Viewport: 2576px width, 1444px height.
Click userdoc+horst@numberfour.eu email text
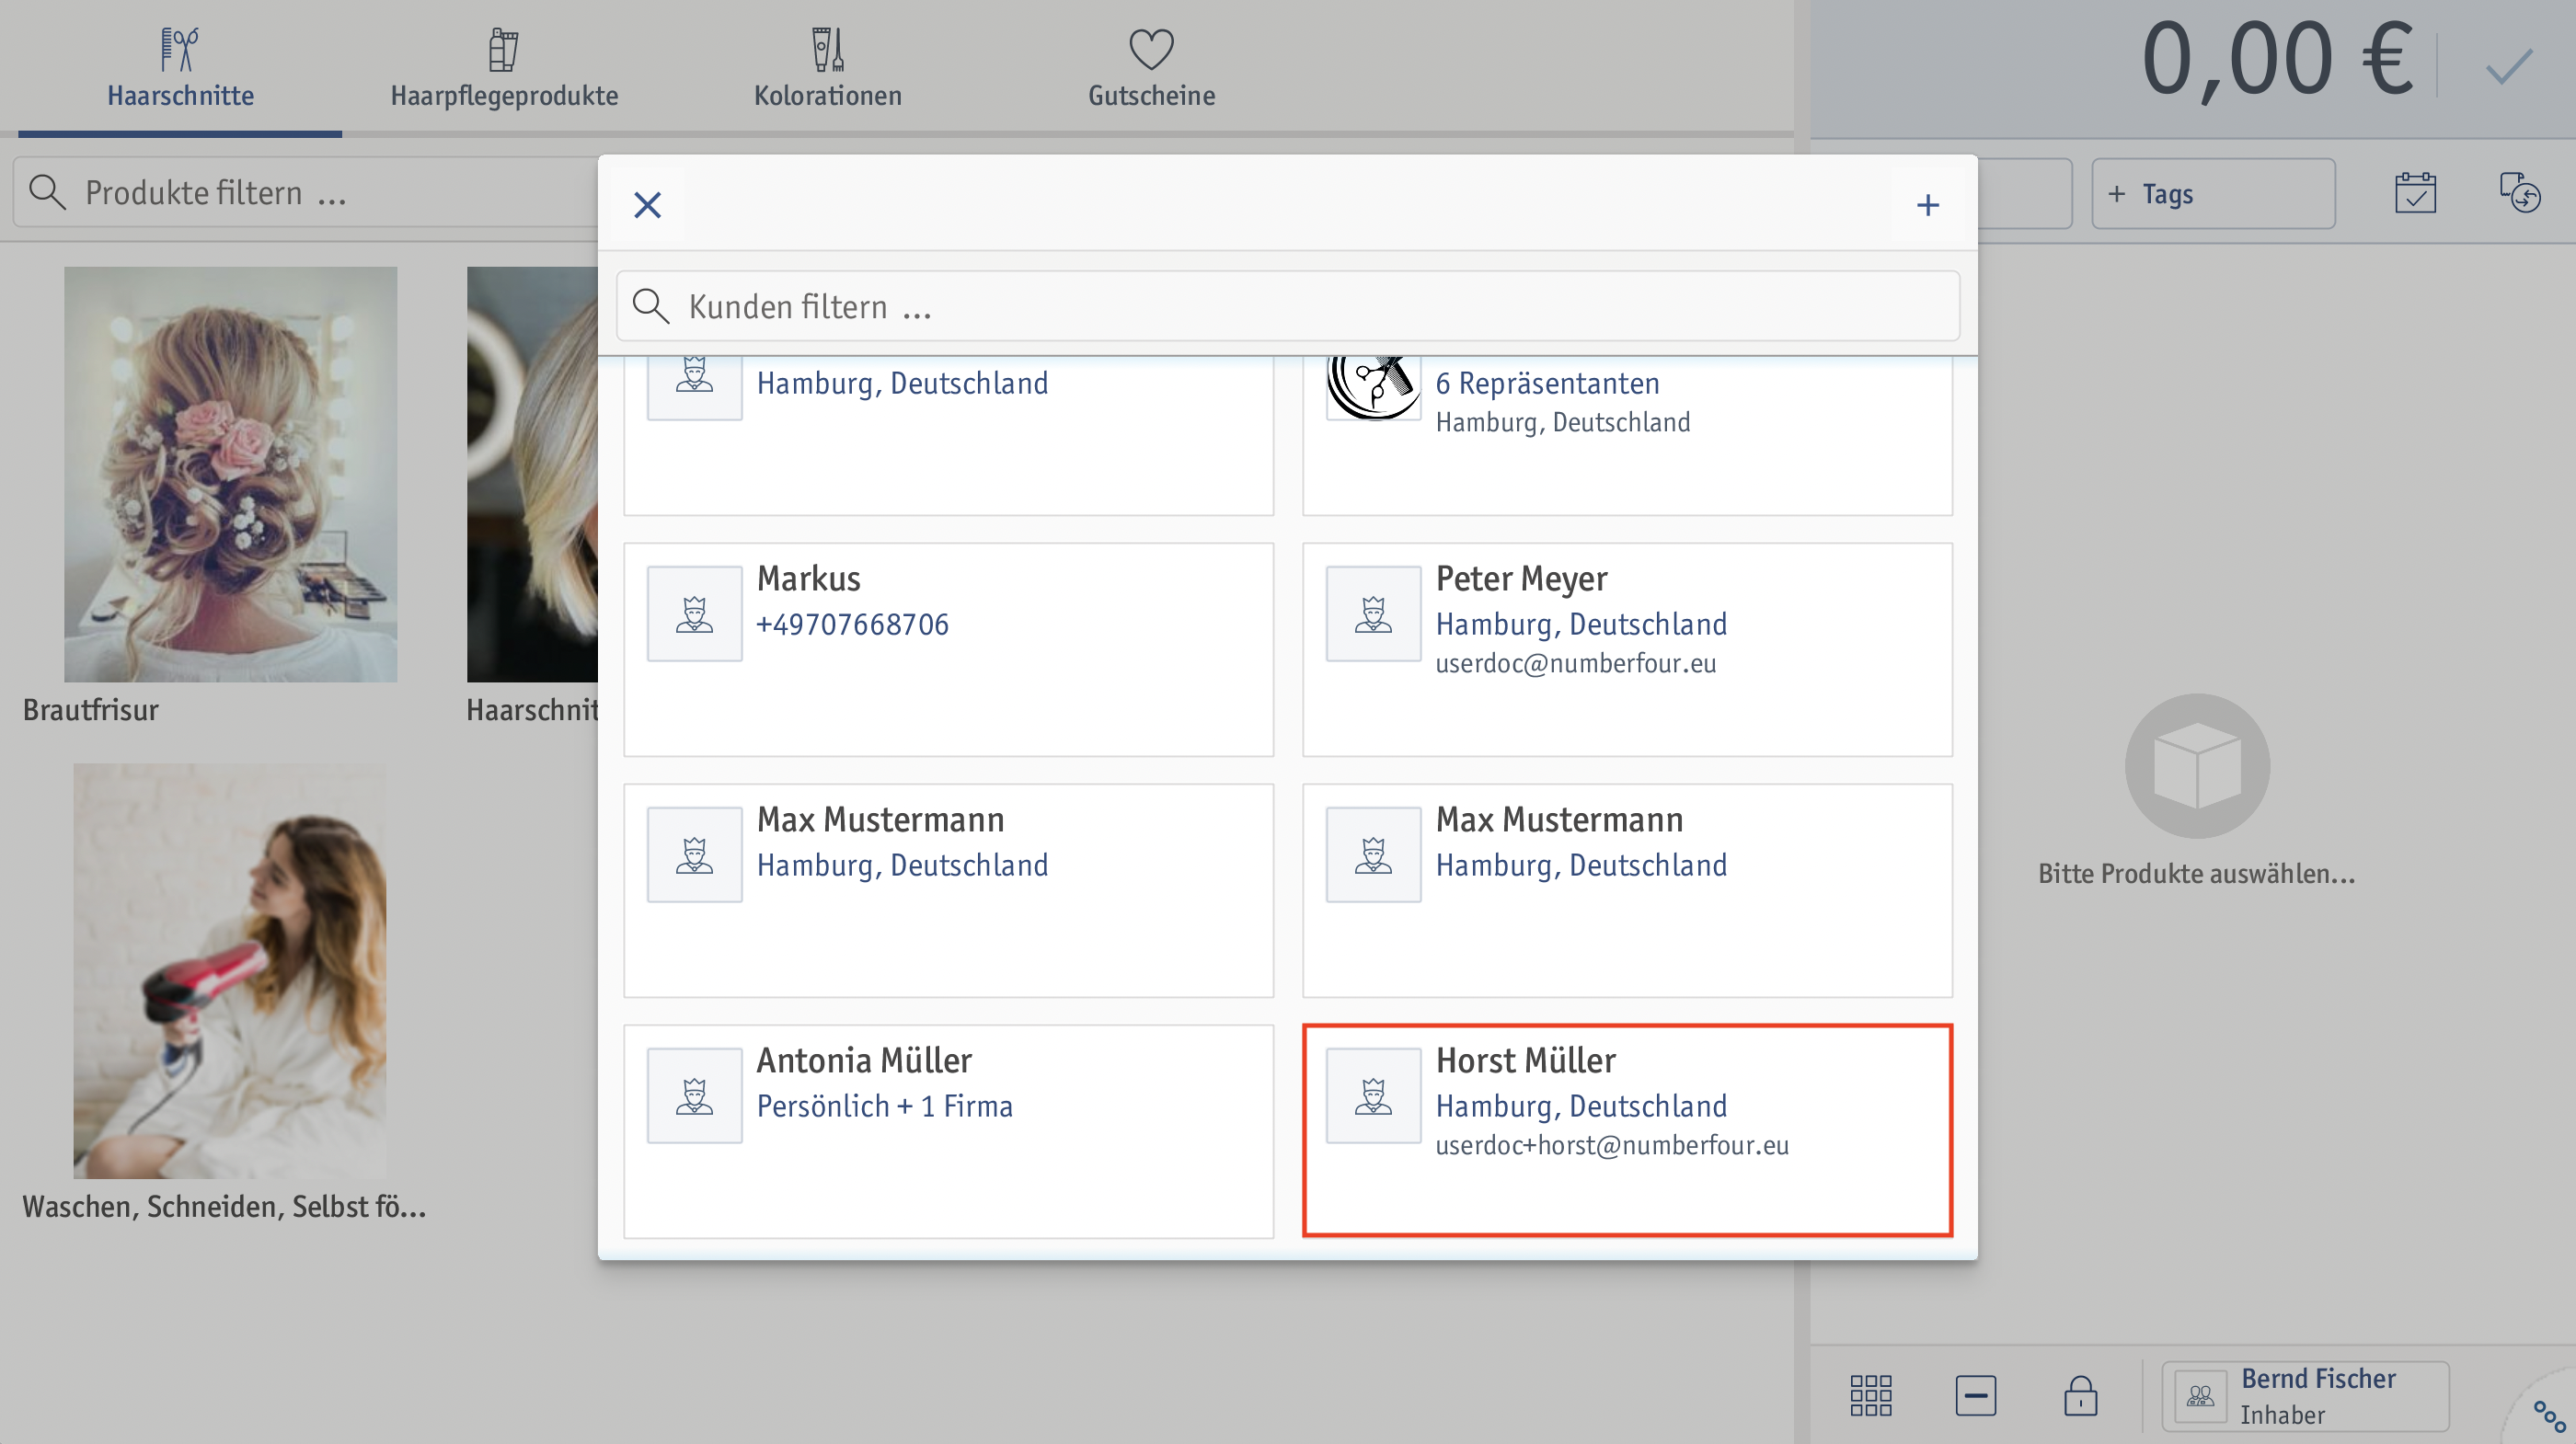[1612, 1146]
